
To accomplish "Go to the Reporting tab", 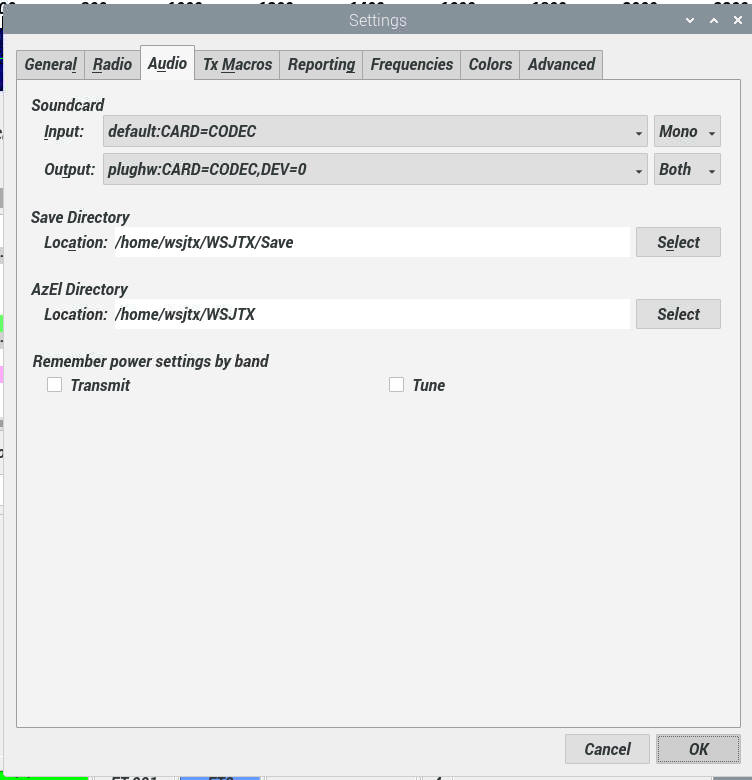I will [x=321, y=64].
